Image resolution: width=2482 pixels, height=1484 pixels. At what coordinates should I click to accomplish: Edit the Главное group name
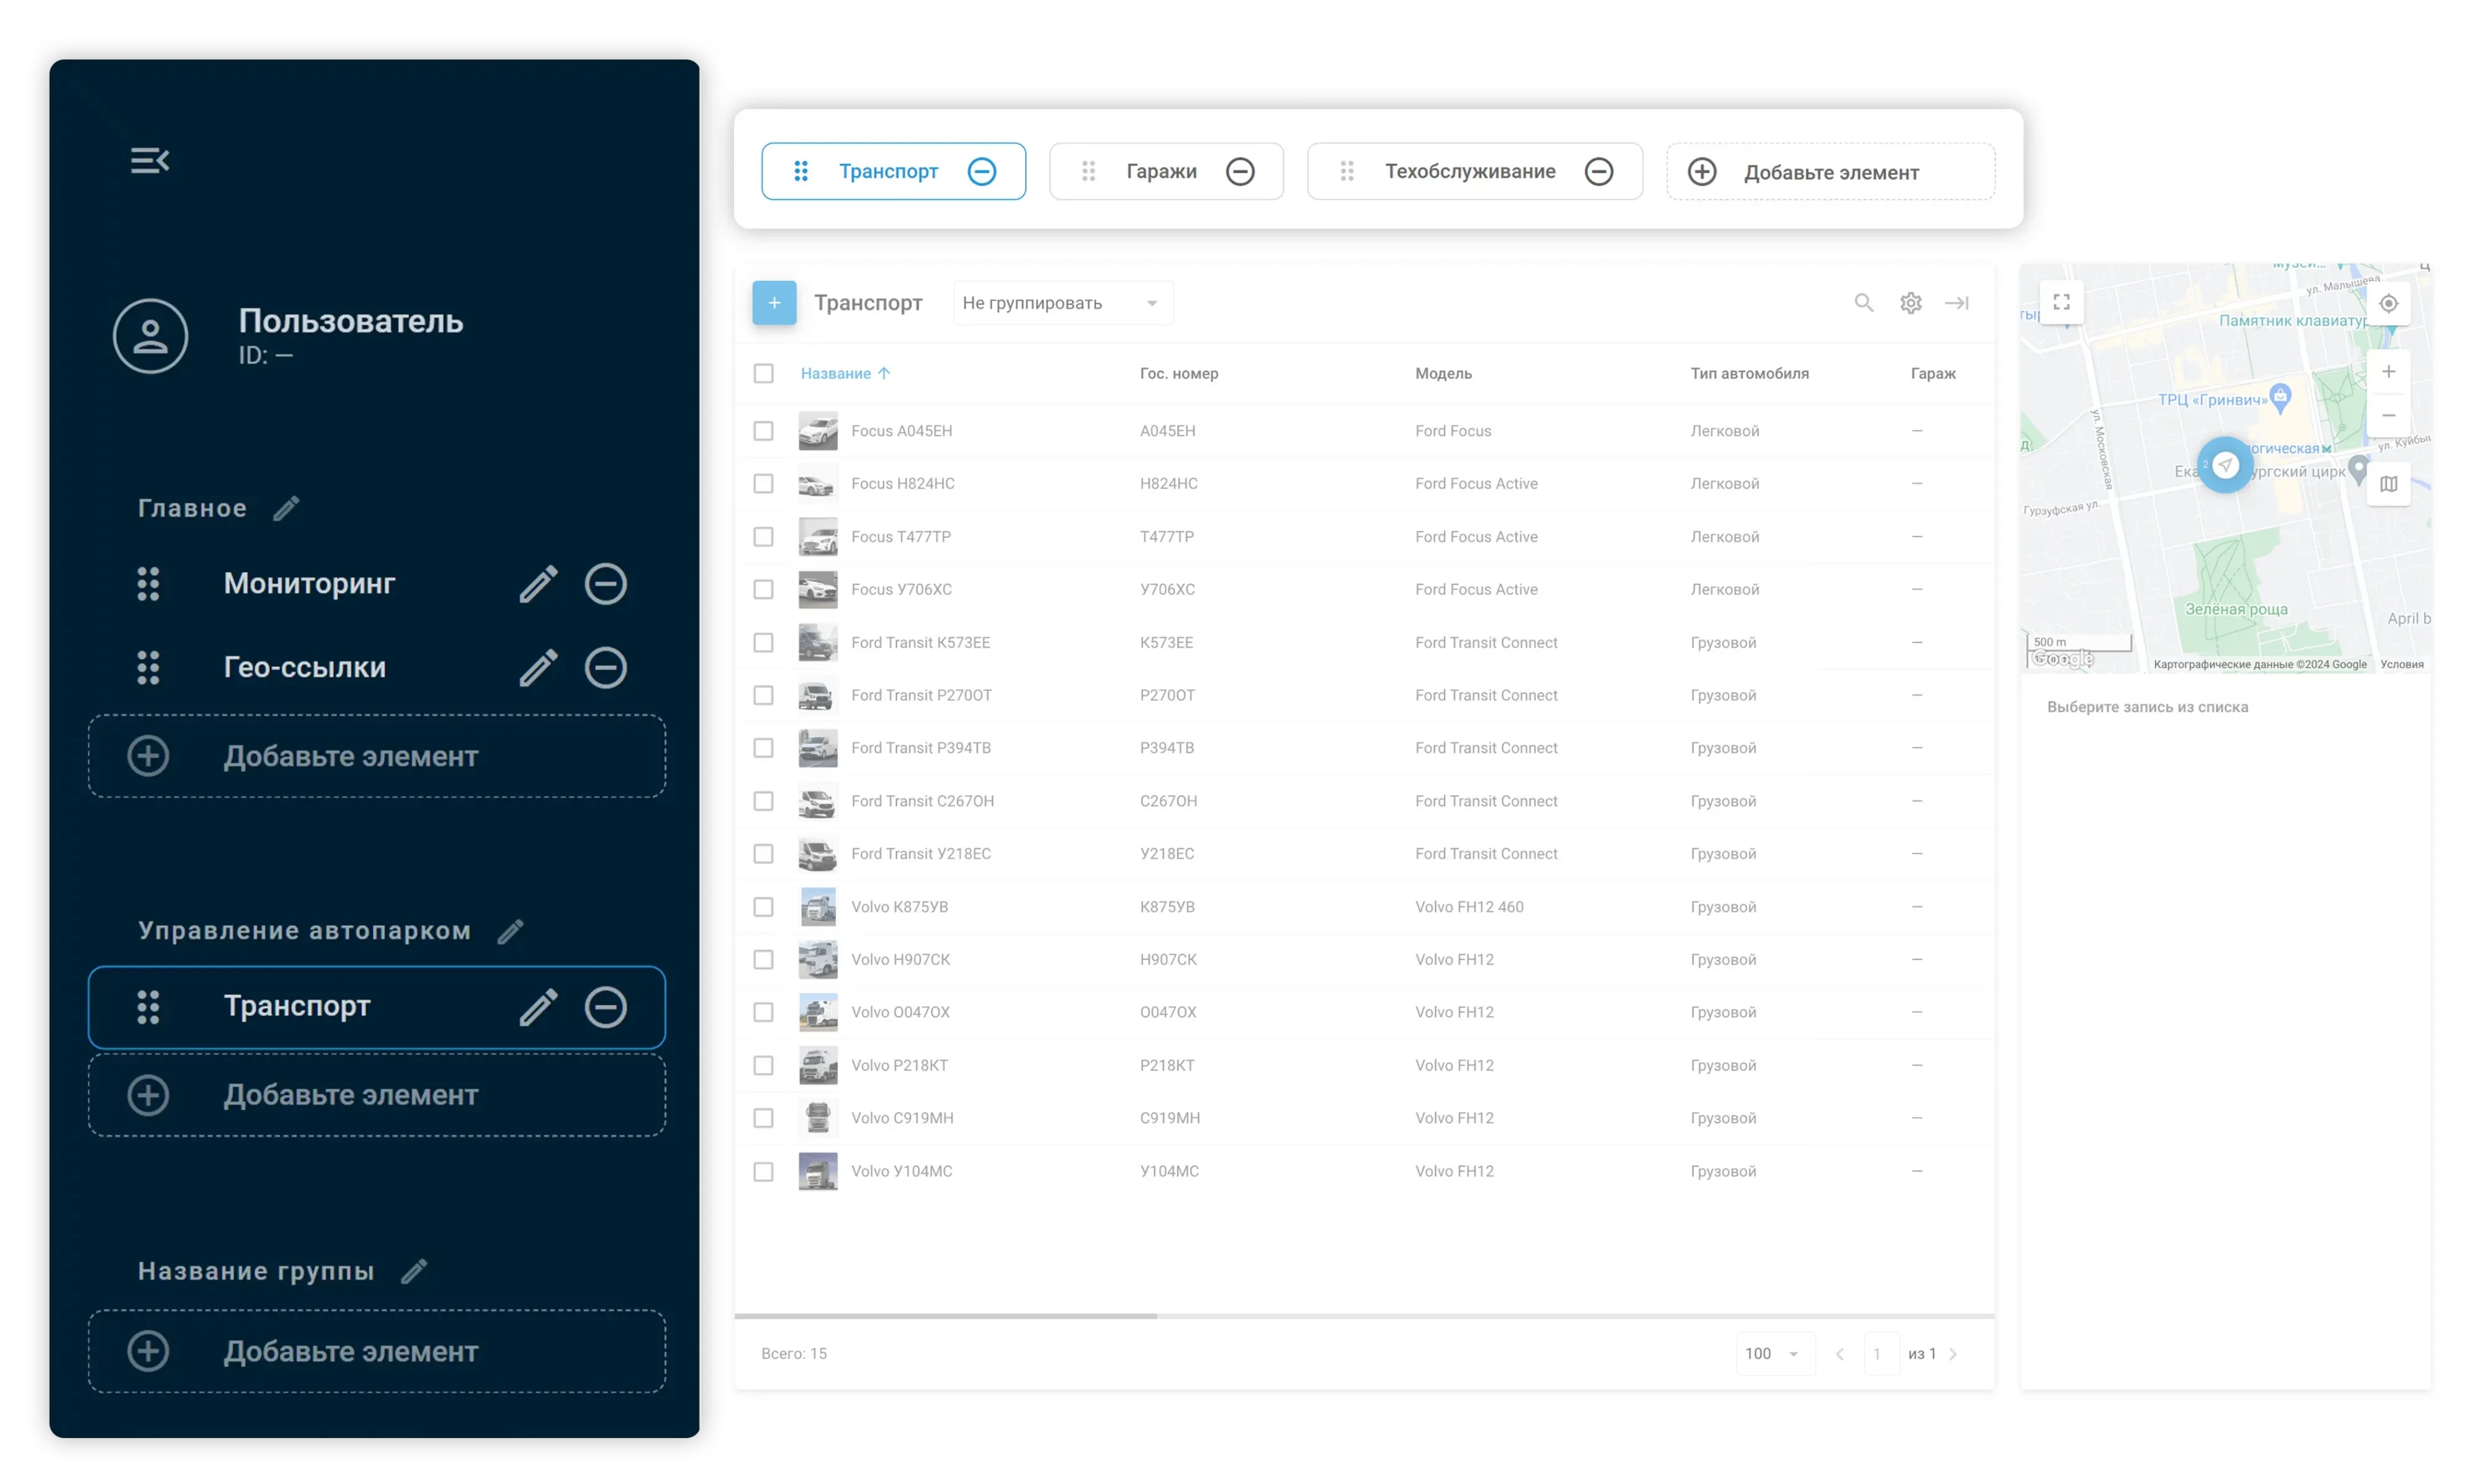[x=287, y=508]
